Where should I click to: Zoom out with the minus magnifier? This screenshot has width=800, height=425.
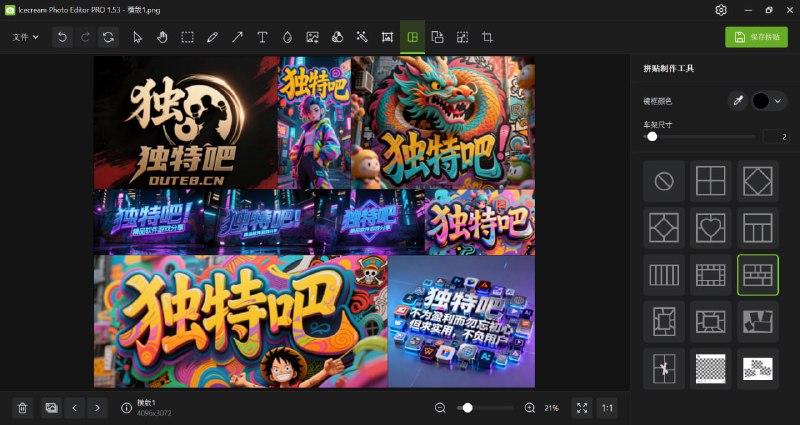[440, 408]
